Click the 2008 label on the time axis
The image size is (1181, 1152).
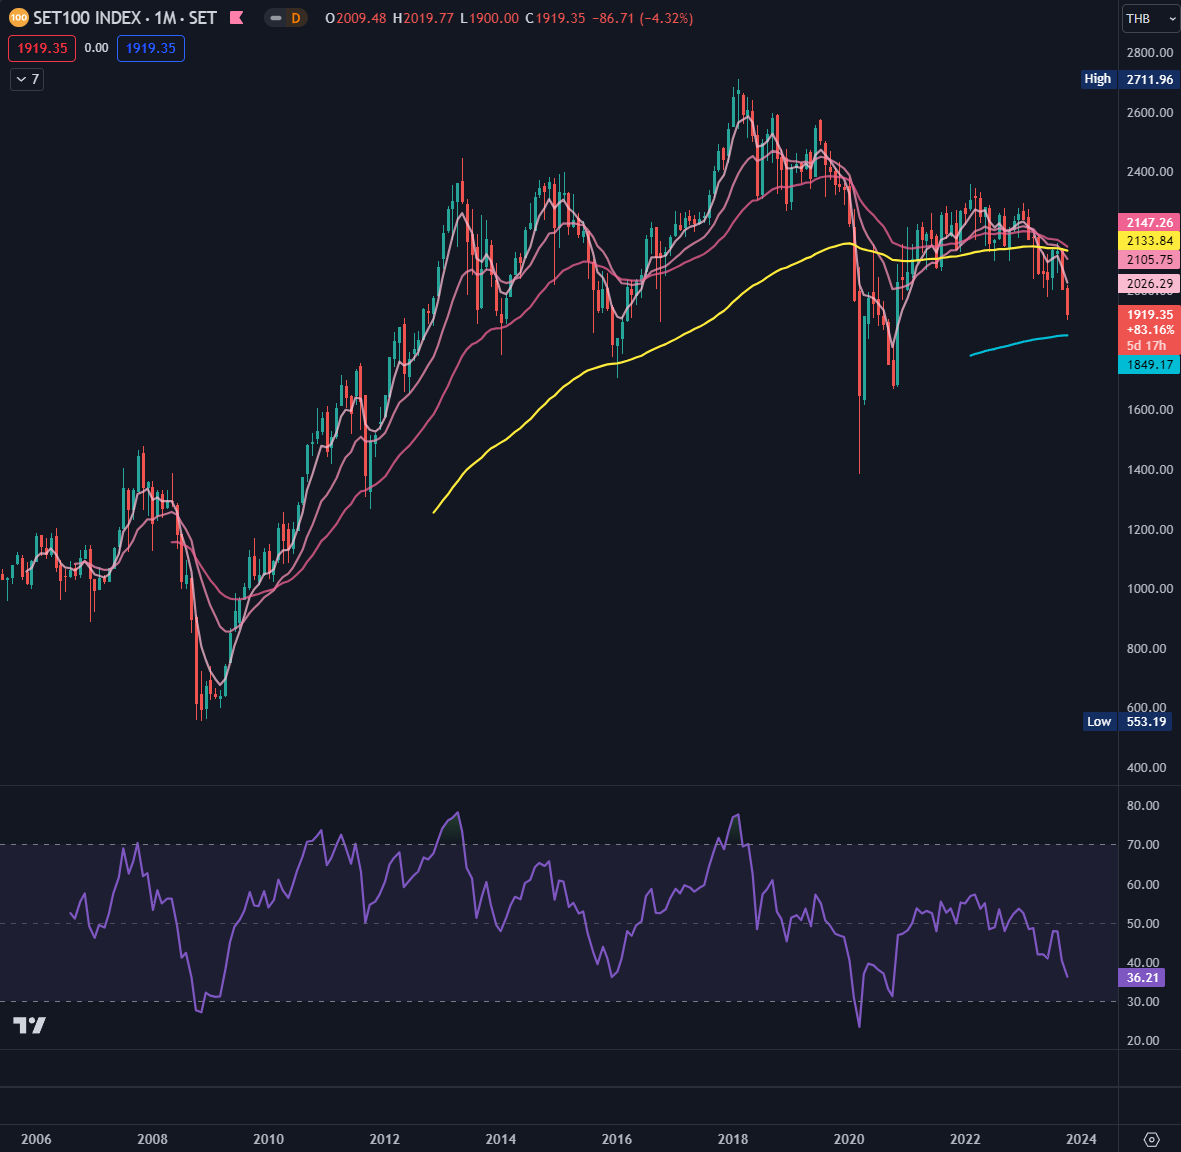[152, 1139]
